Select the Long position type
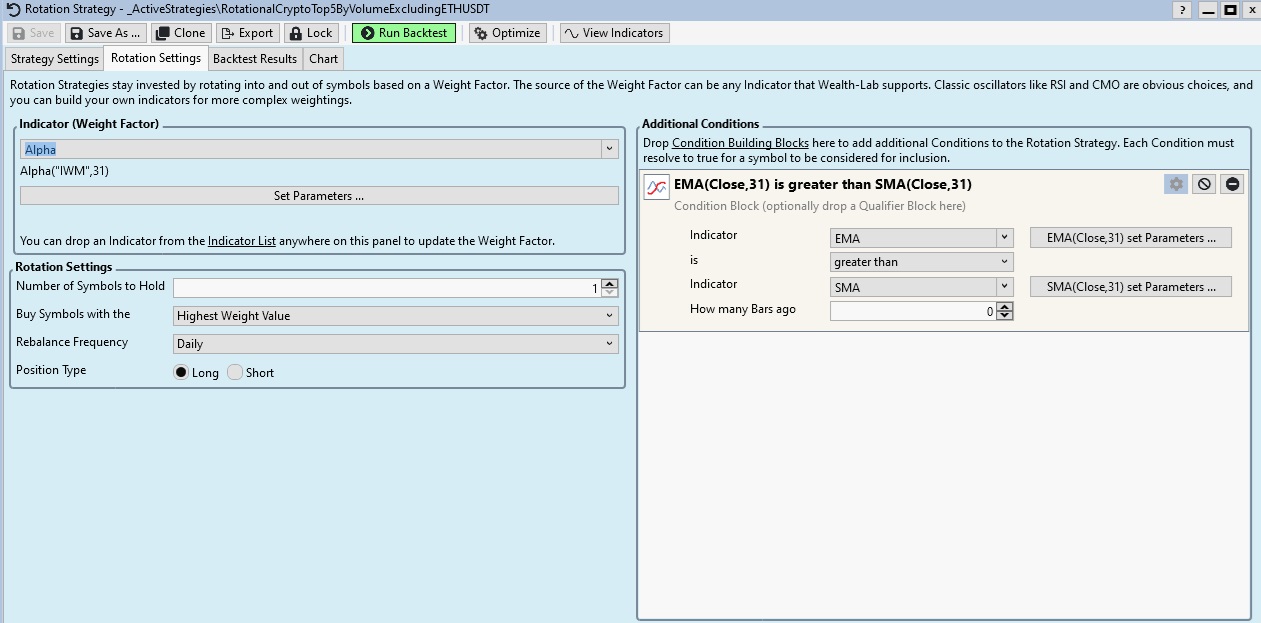This screenshot has width=1261, height=623. point(181,372)
